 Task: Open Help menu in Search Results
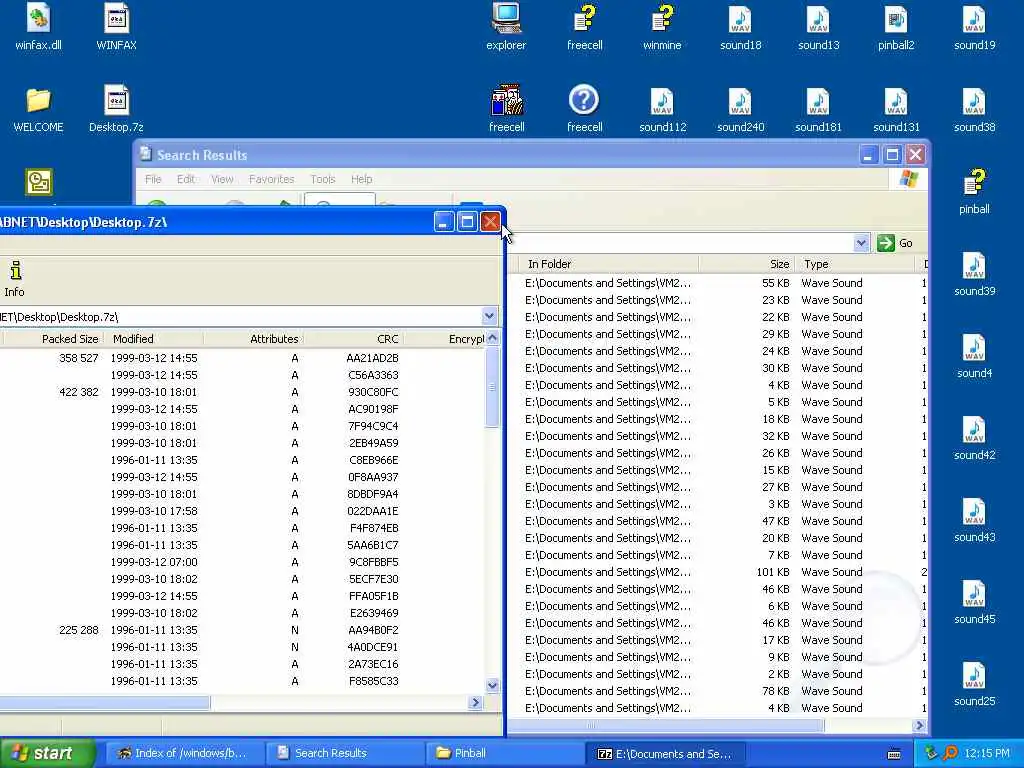click(x=361, y=179)
